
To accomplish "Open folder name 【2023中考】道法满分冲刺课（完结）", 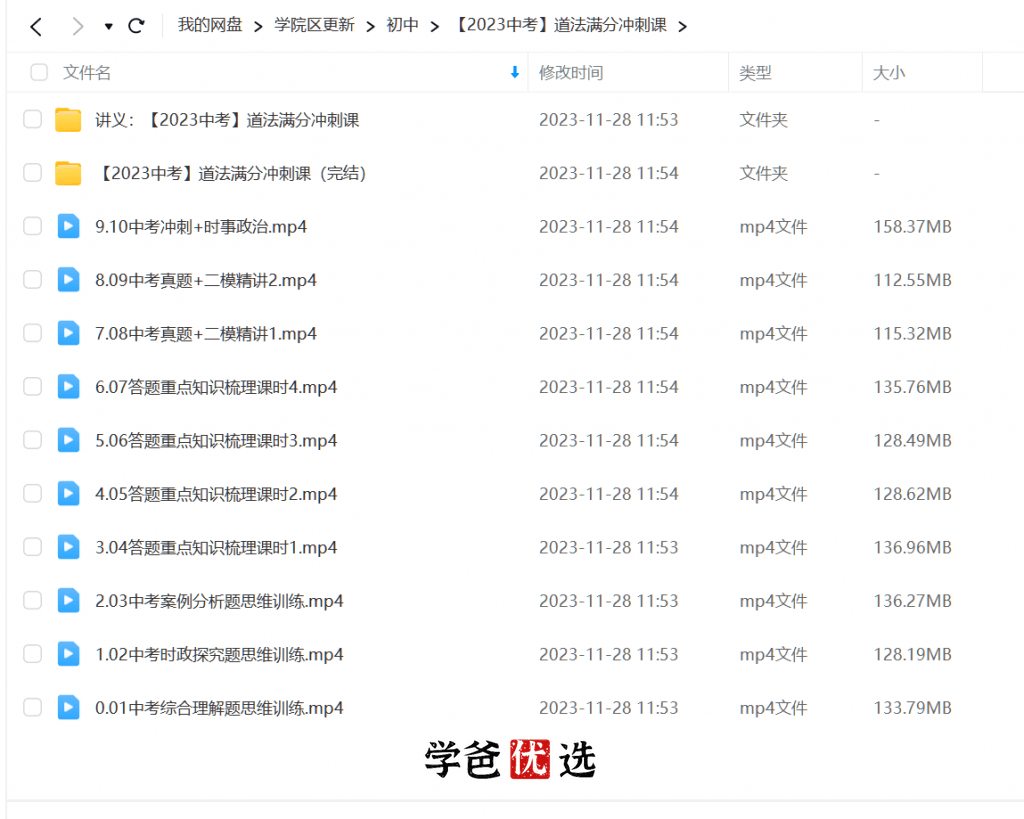I will click(x=231, y=174).
